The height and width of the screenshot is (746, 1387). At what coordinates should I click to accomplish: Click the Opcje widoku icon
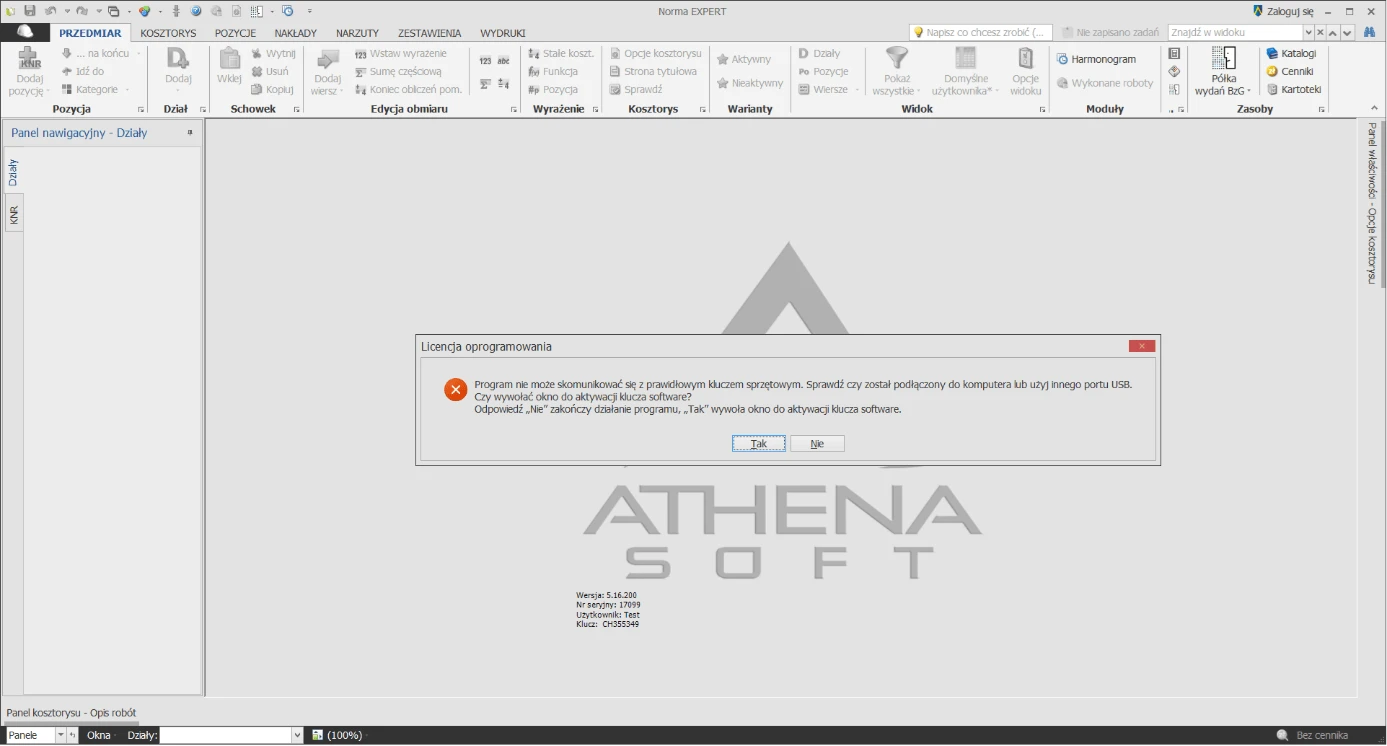pos(1025,58)
